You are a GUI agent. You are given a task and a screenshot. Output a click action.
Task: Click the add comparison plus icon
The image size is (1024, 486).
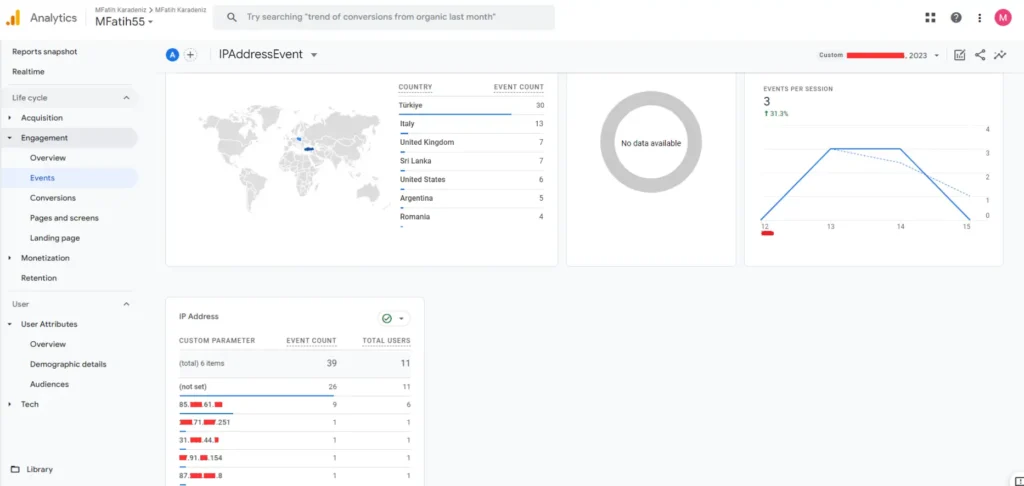(x=190, y=55)
